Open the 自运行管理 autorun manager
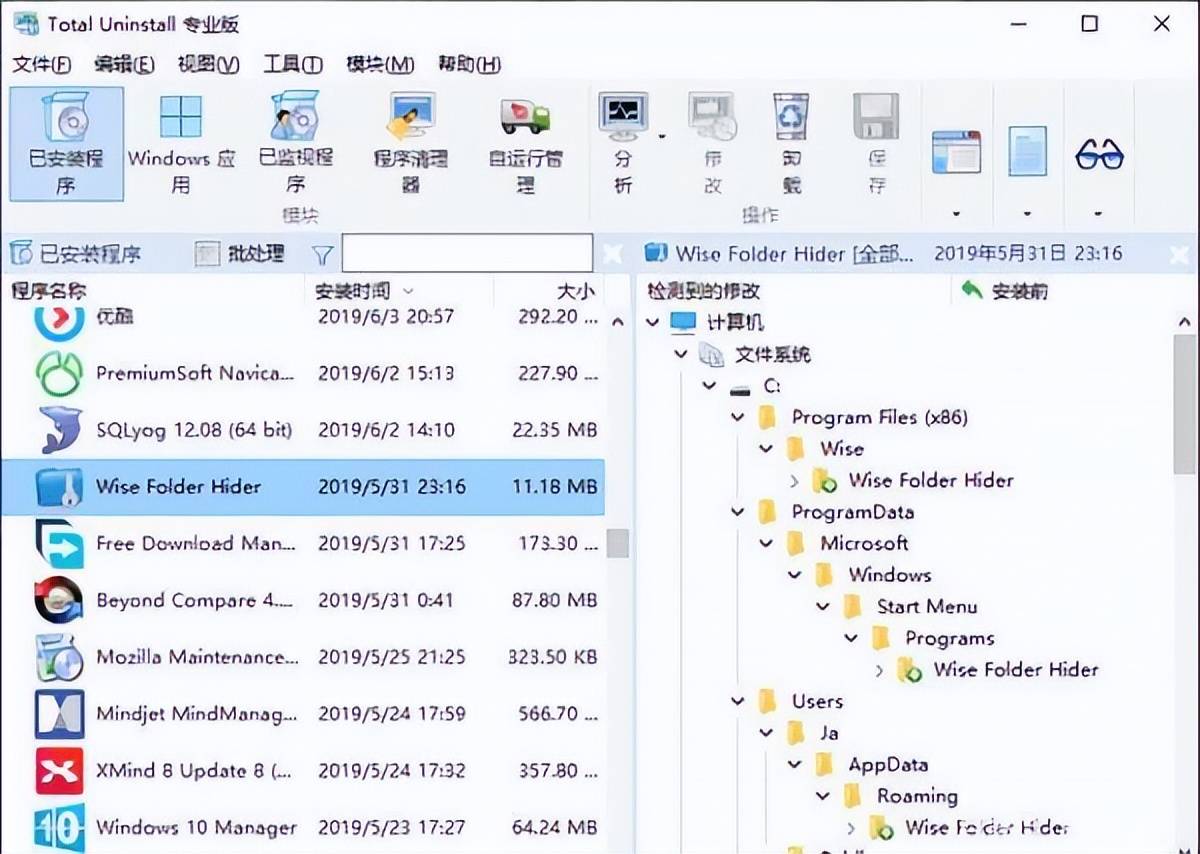Image resolution: width=1200 pixels, height=854 pixels. click(526, 143)
